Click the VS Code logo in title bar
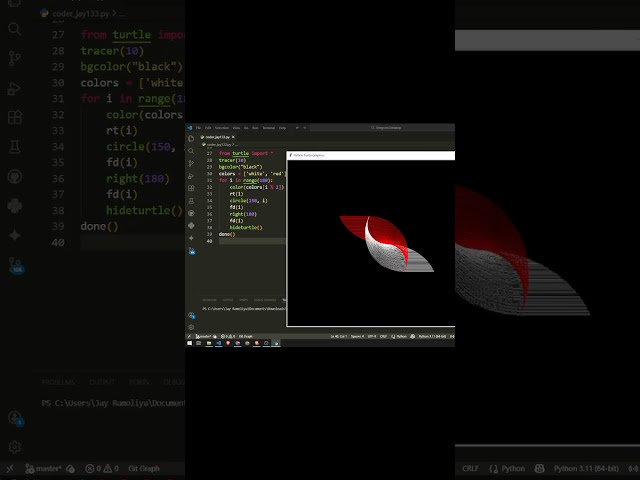This screenshot has width=640, height=480. [x=189, y=128]
